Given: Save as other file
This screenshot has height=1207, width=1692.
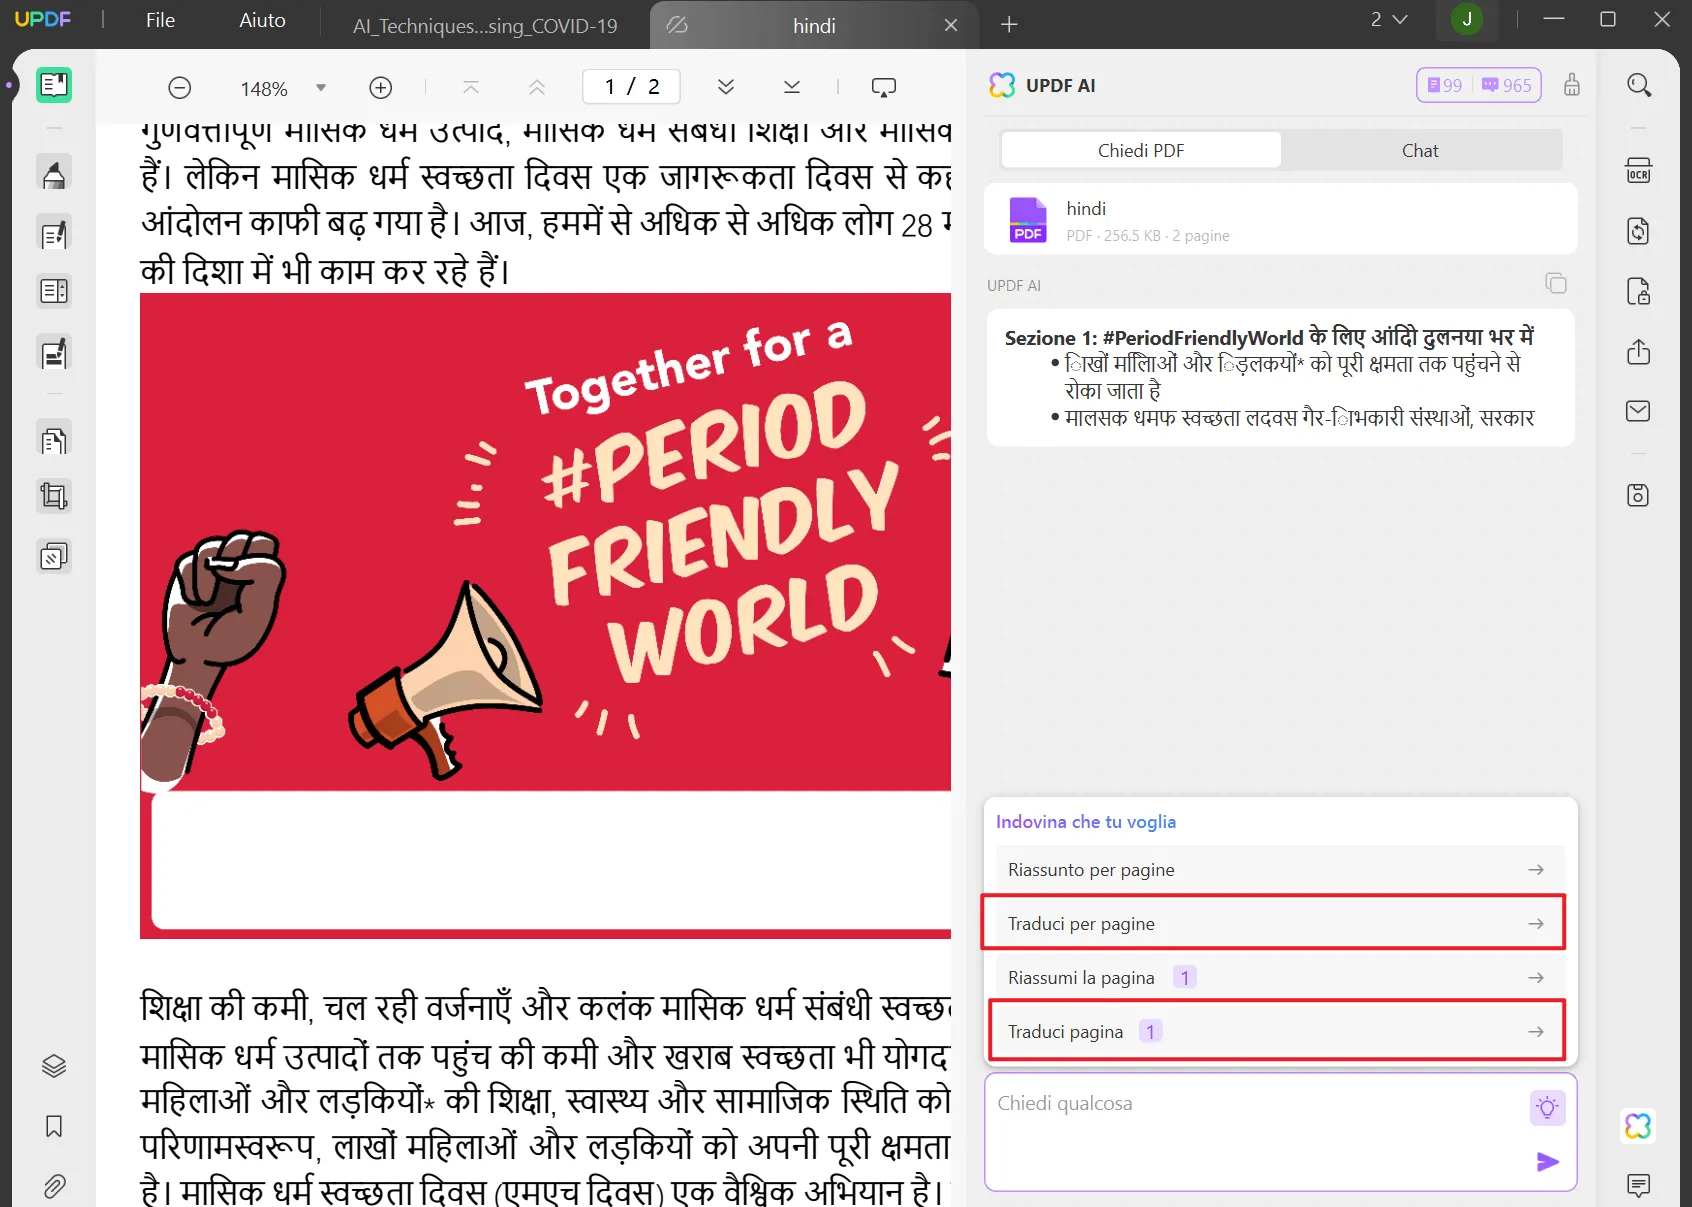Looking at the screenshot, I should [1639, 495].
